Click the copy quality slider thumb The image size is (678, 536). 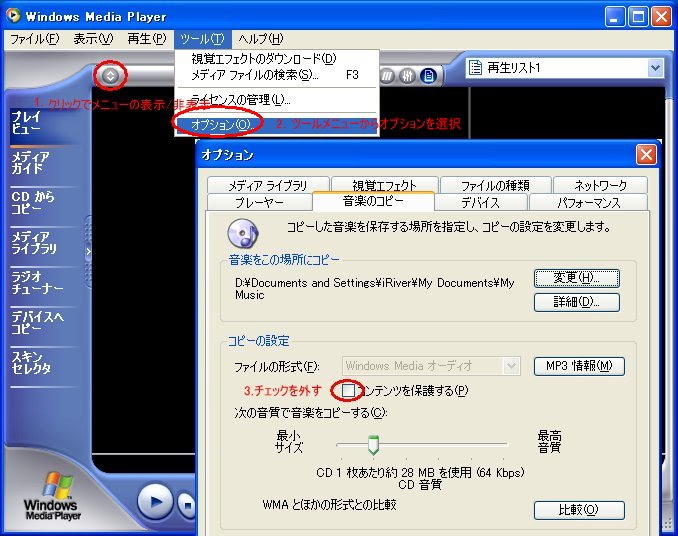coord(373,445)
